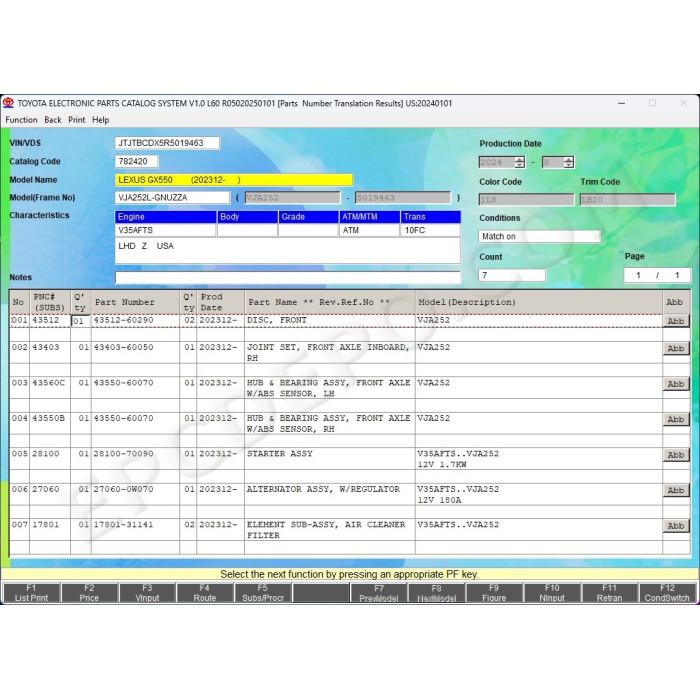The image size is (700, 700).
Task: Click Abb button for STARTER ASSY row
Action: tap(676, 455)
